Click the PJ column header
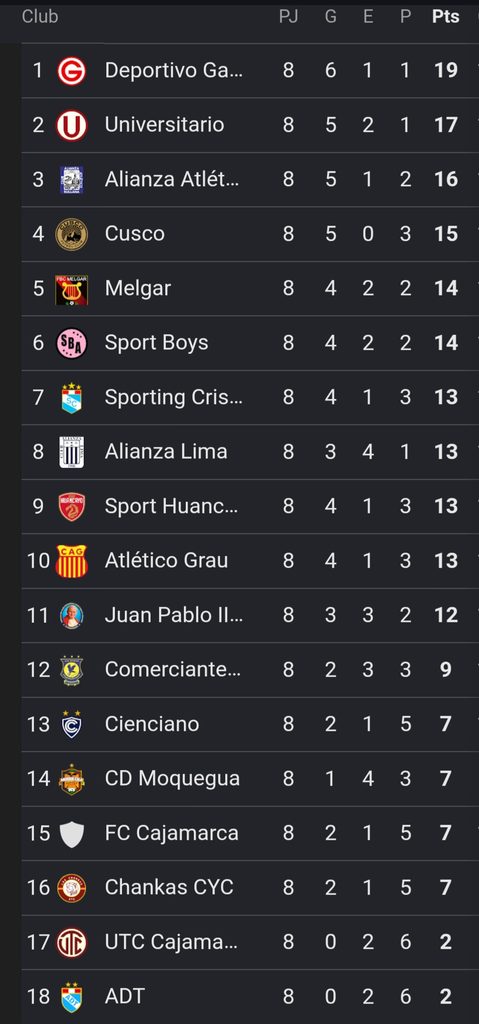The height and width of the screenshot is (1024, 479). tap(288, 17)
